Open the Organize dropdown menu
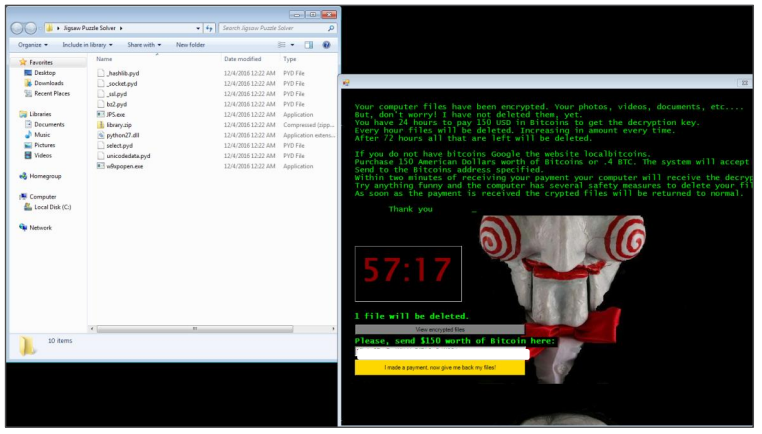762x434 pixels. pos(33,45)
